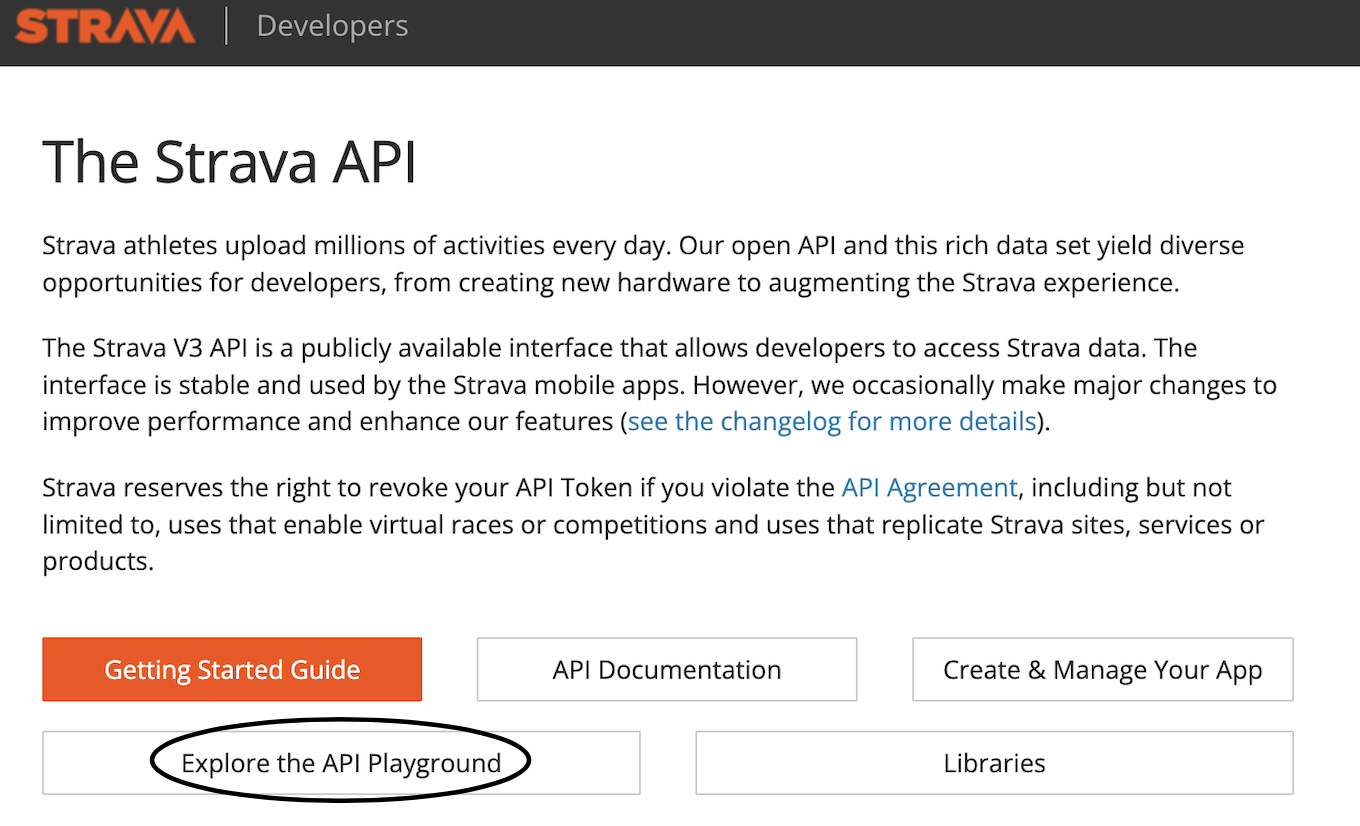Open the Getting Started Guide
The width and height of the screenshot is (1360, 826).
point(232,669)
